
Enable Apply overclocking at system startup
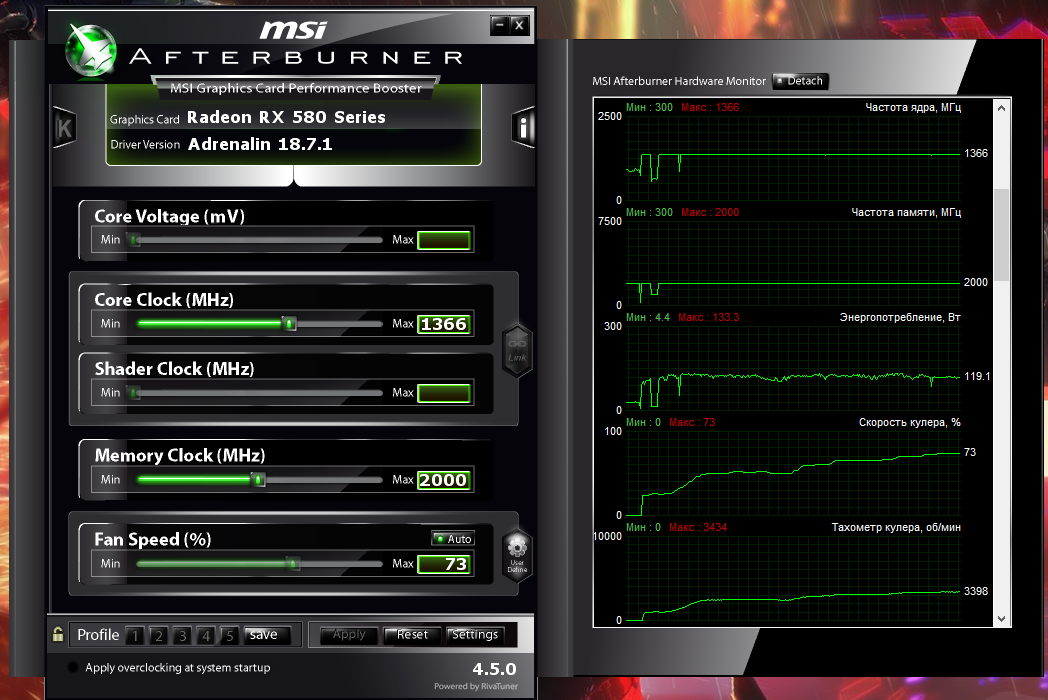(73, 667)
